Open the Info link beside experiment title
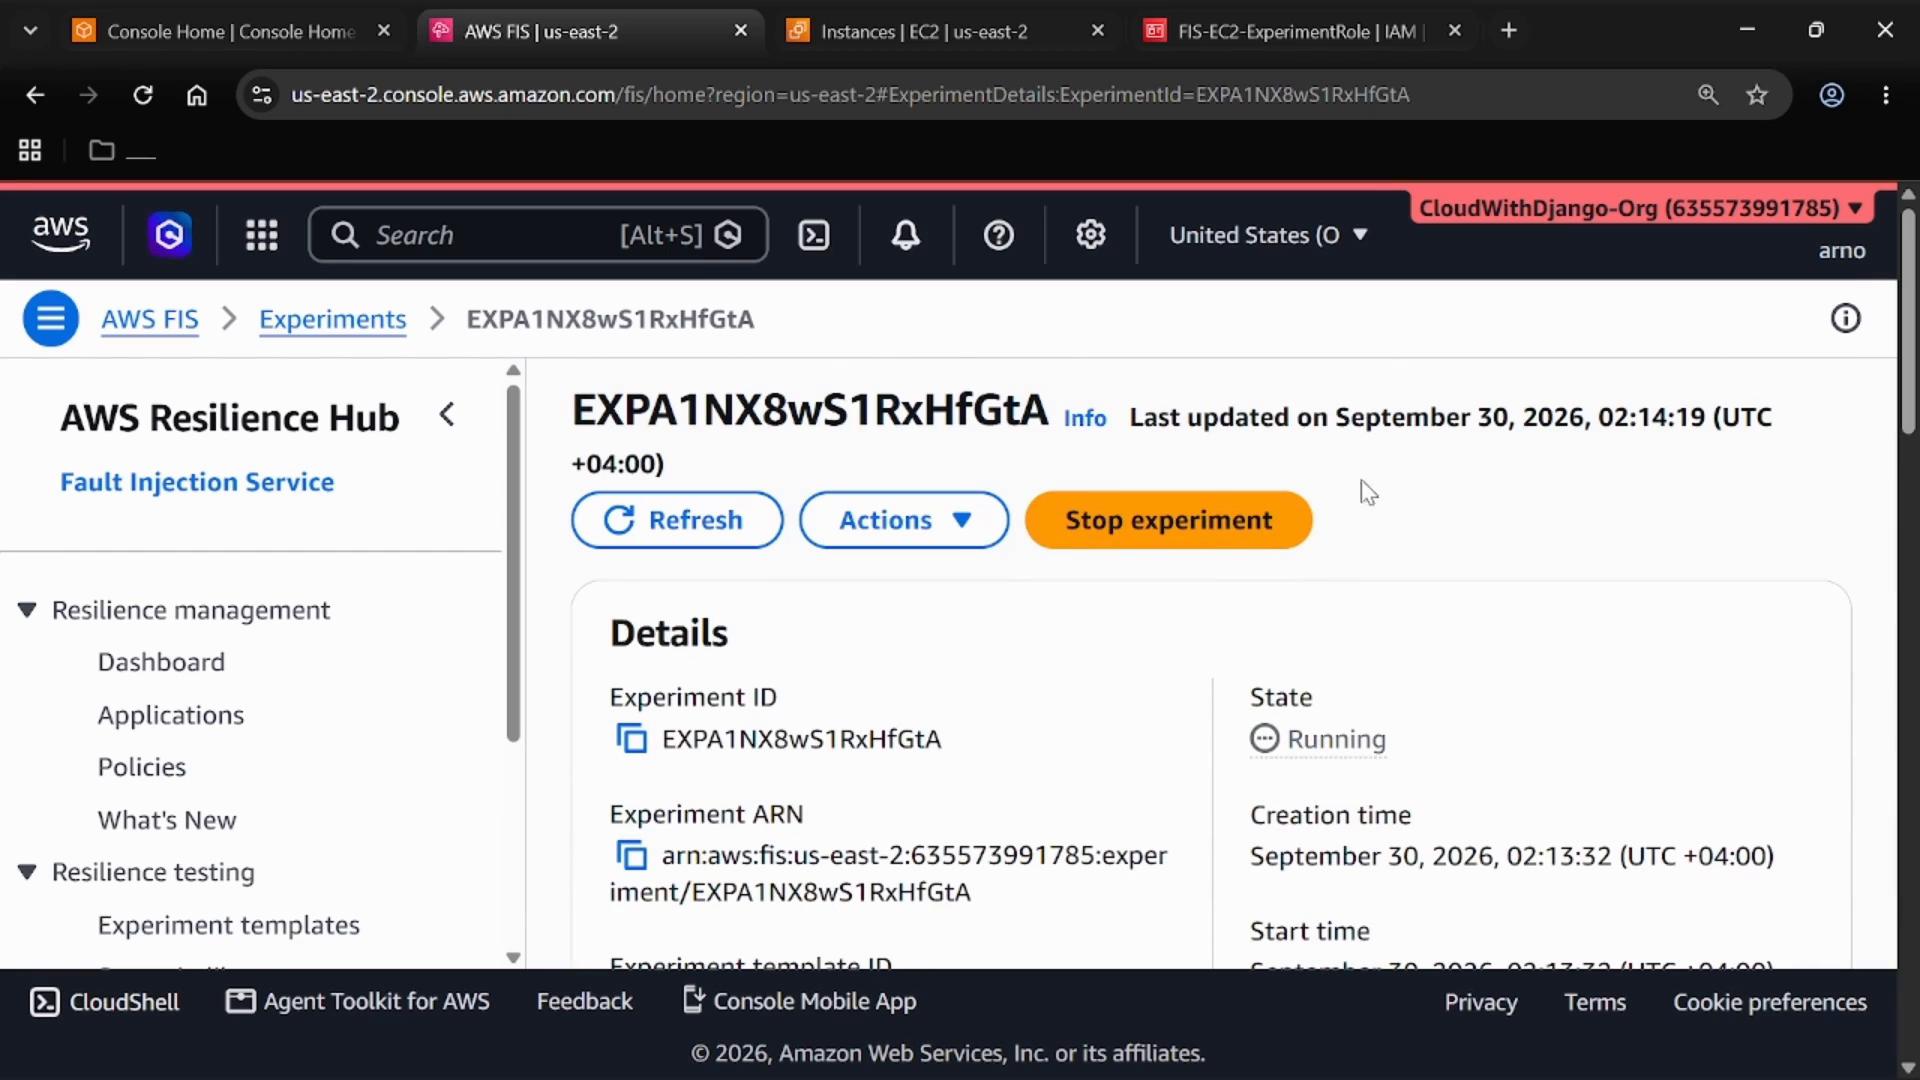This screenshot has width=1920, height=1080. pyautogui.click(x=1085, y=418)
